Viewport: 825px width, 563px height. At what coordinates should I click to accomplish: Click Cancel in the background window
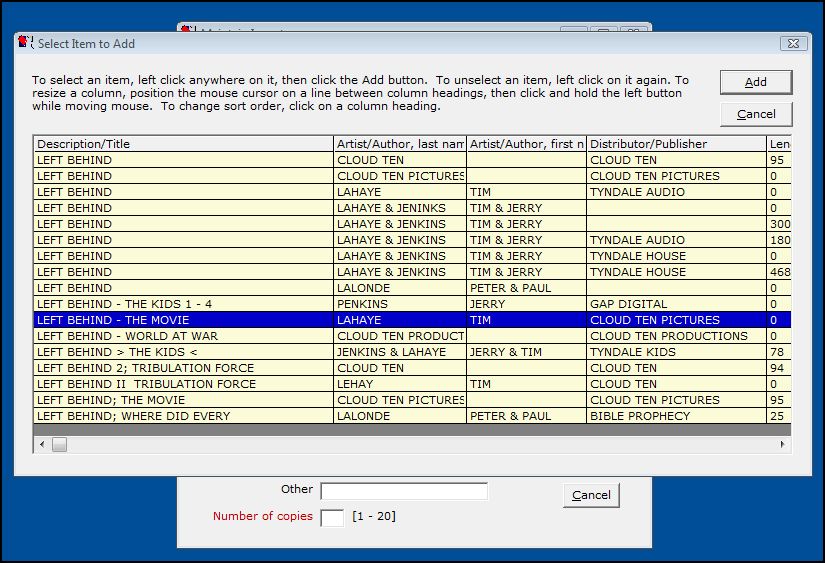coord(591,495)
